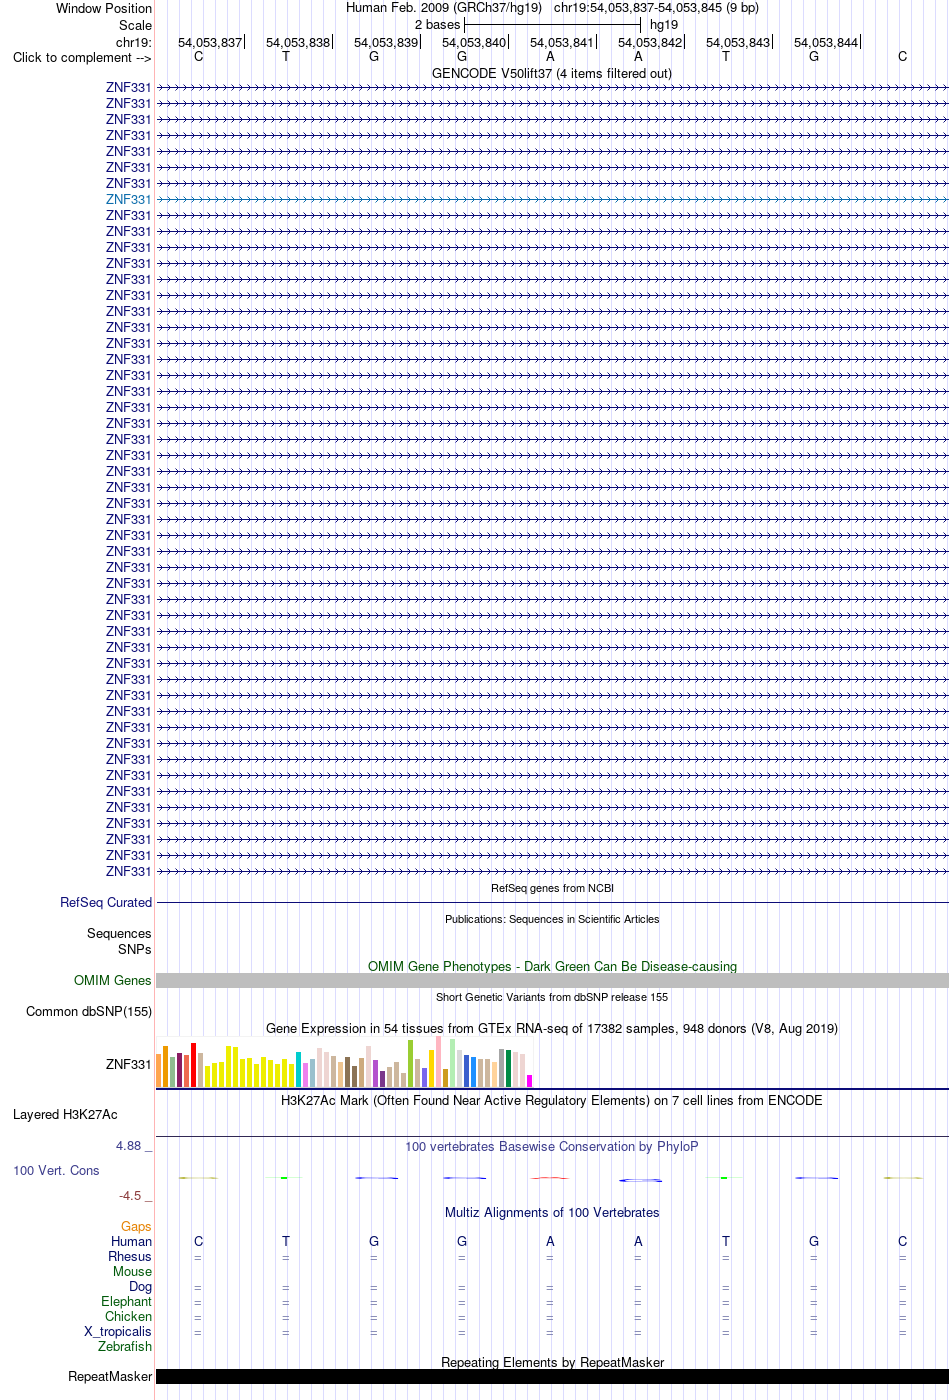The height and width of the screenshot is (1400, 950).
Task: Click the cyan bar in GTEx chart
Action: click(x=298, y=1069)
